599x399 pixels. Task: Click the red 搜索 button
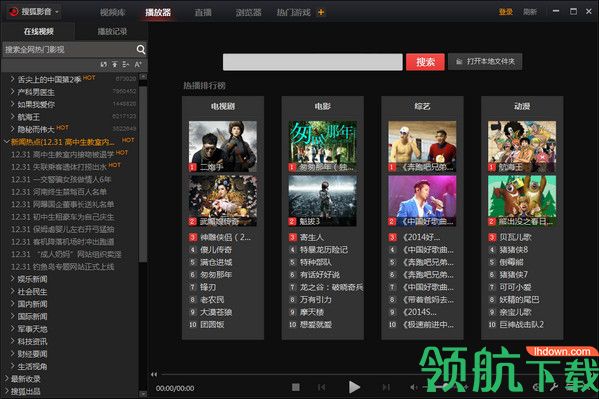click(425, 62)
